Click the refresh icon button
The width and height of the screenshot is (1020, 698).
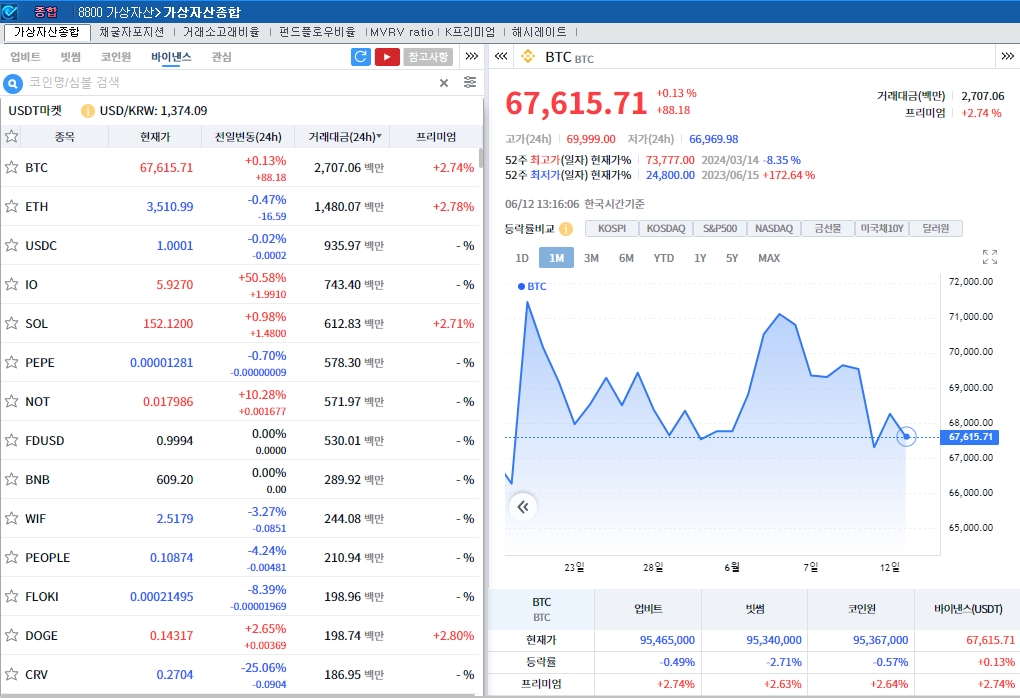click(x=360, y=57)
